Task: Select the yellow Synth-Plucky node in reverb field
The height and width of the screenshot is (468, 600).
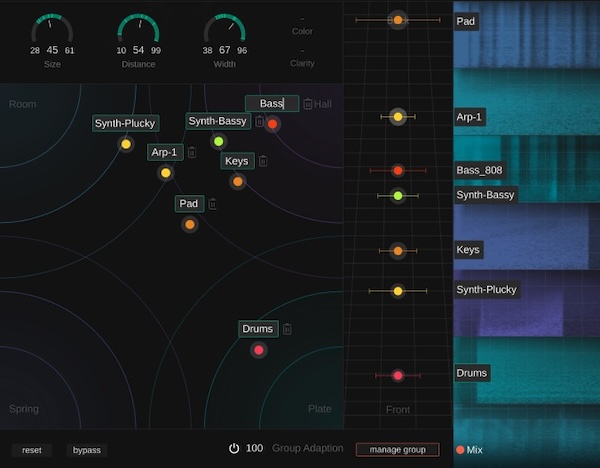Action: [126, 144]
